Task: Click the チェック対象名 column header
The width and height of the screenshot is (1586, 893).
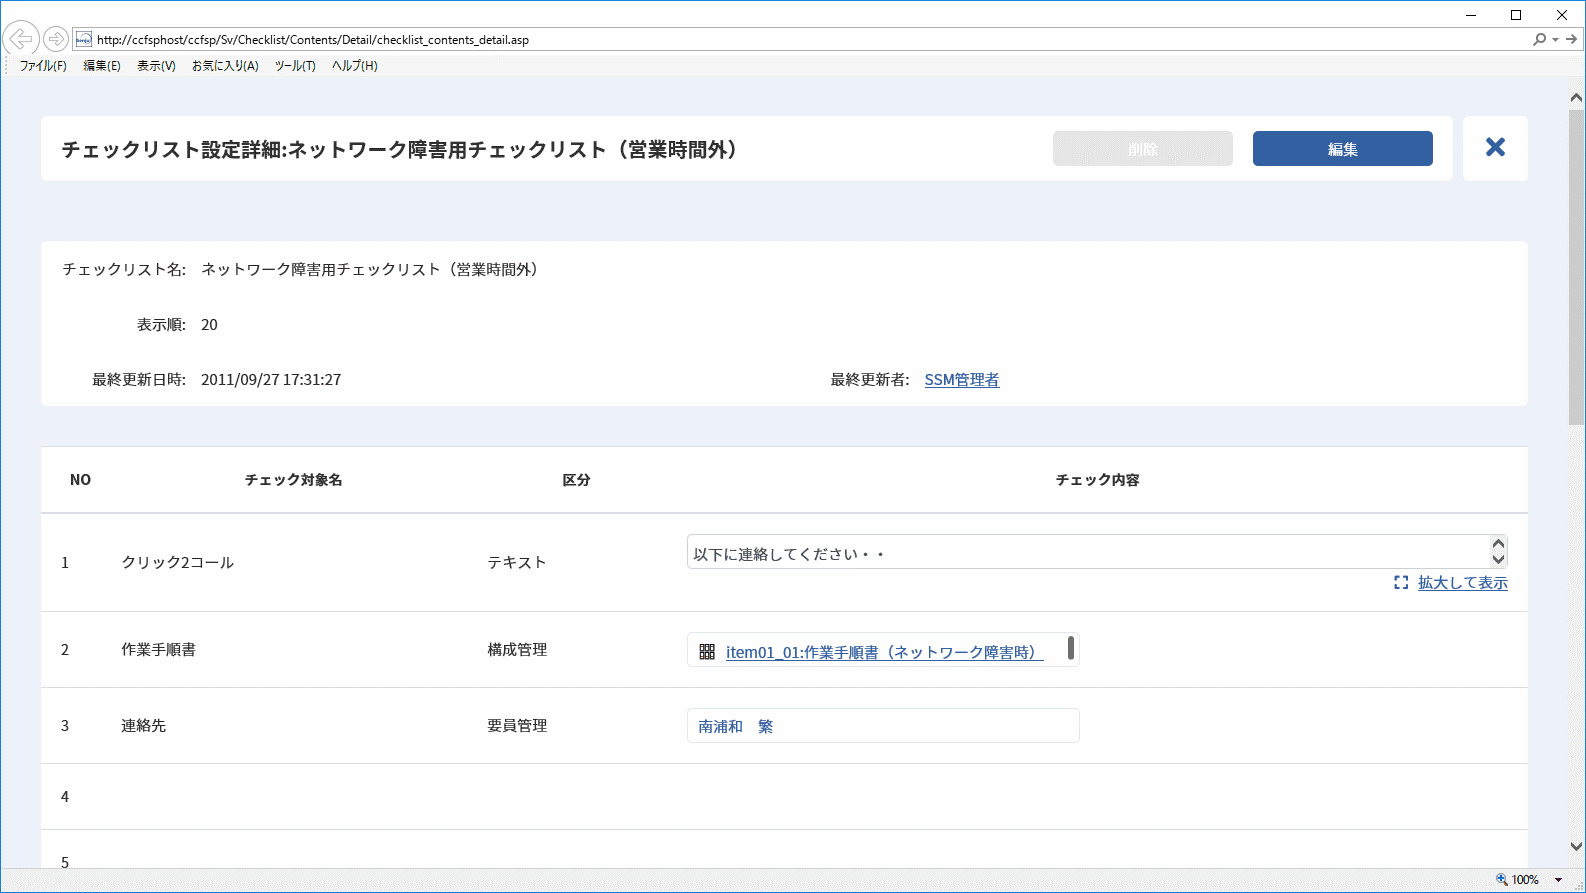Action: pos(294,480)
